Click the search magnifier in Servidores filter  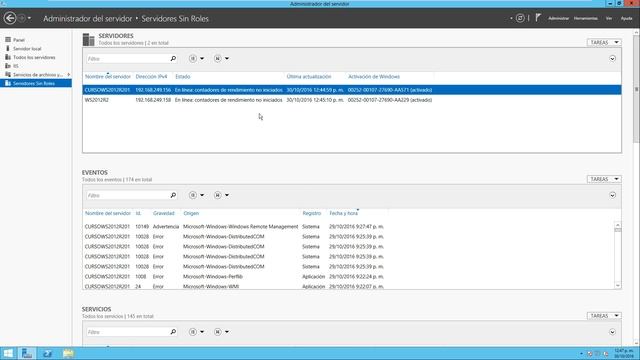pyautogui.click(x=173, y=59)
